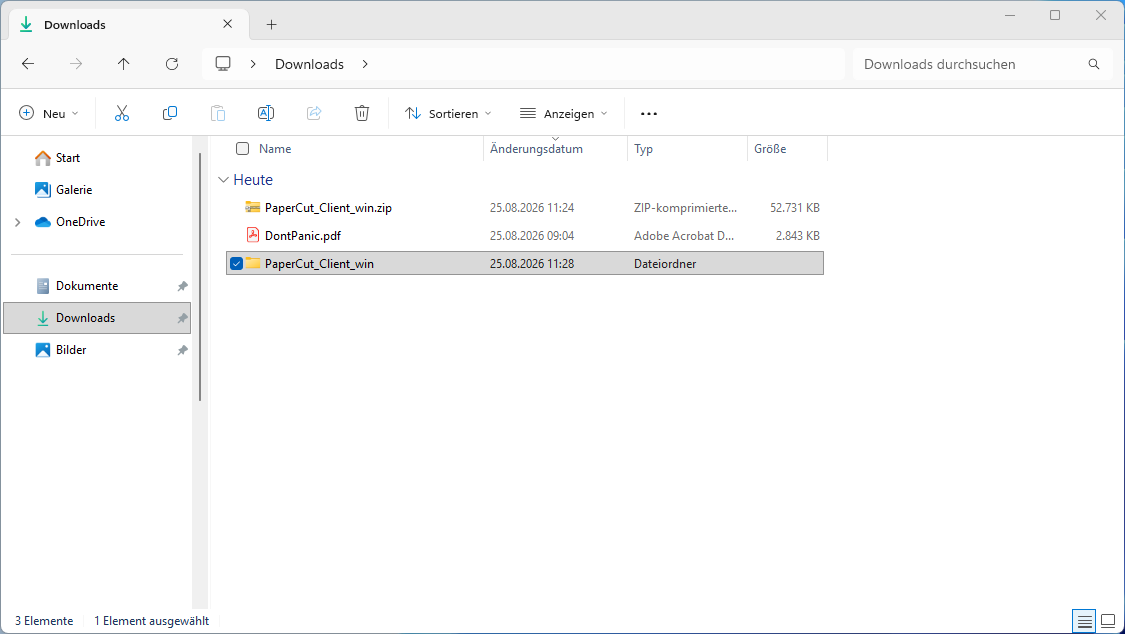
Task: Sort by the Name column header
Action: [275, 148]
